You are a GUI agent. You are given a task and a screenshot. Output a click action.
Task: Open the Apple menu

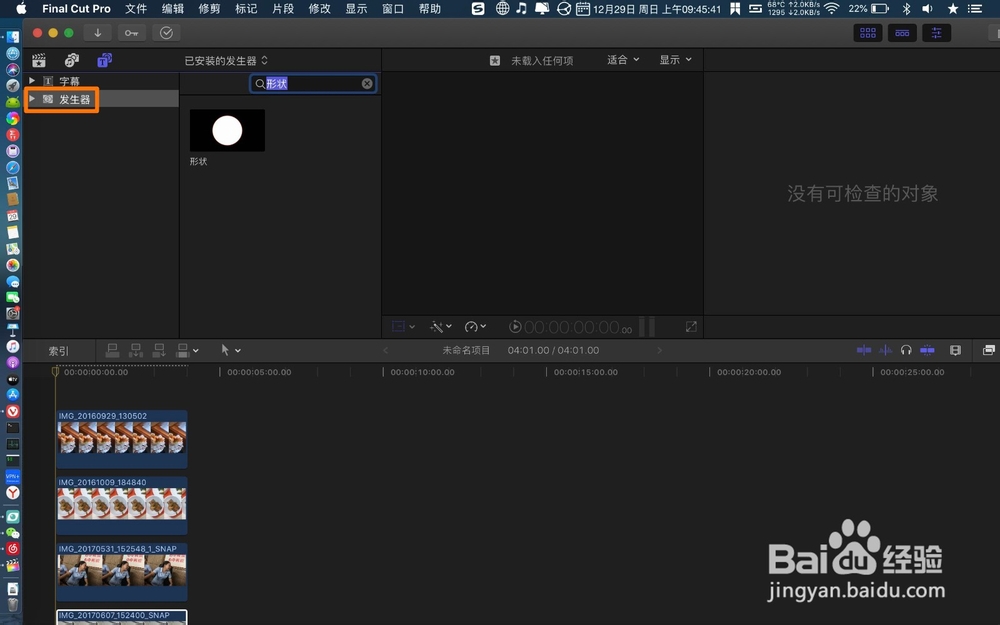(x=21, y=8)
